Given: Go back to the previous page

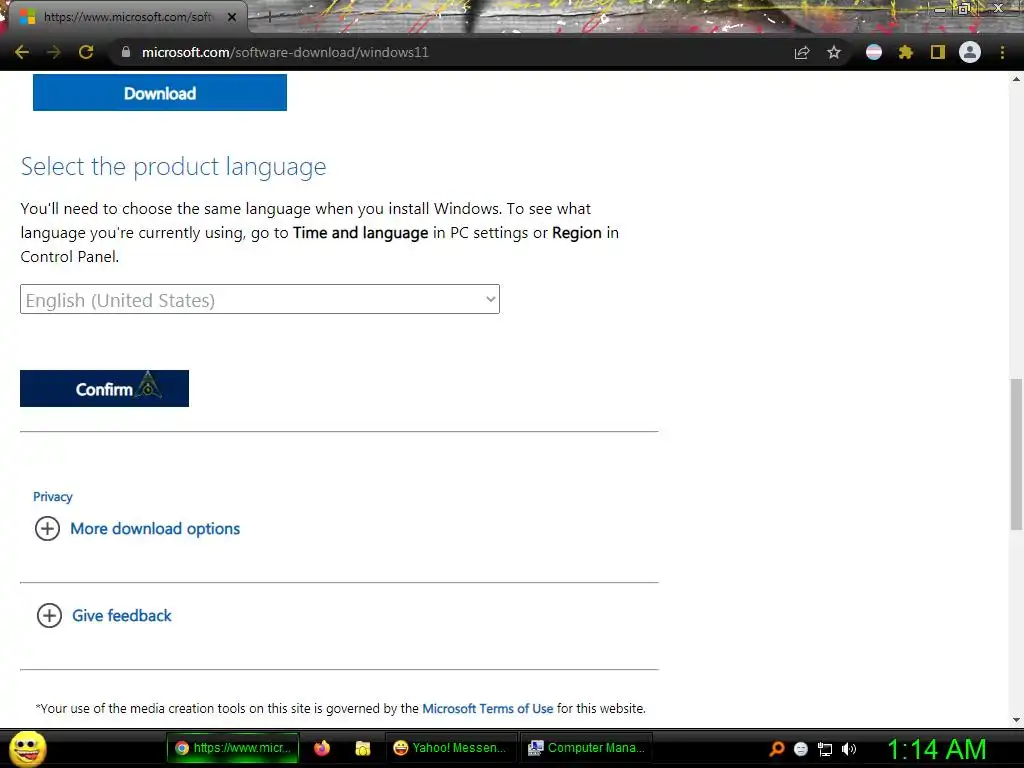Looking at the screenshot, I should tap(22, 52).
